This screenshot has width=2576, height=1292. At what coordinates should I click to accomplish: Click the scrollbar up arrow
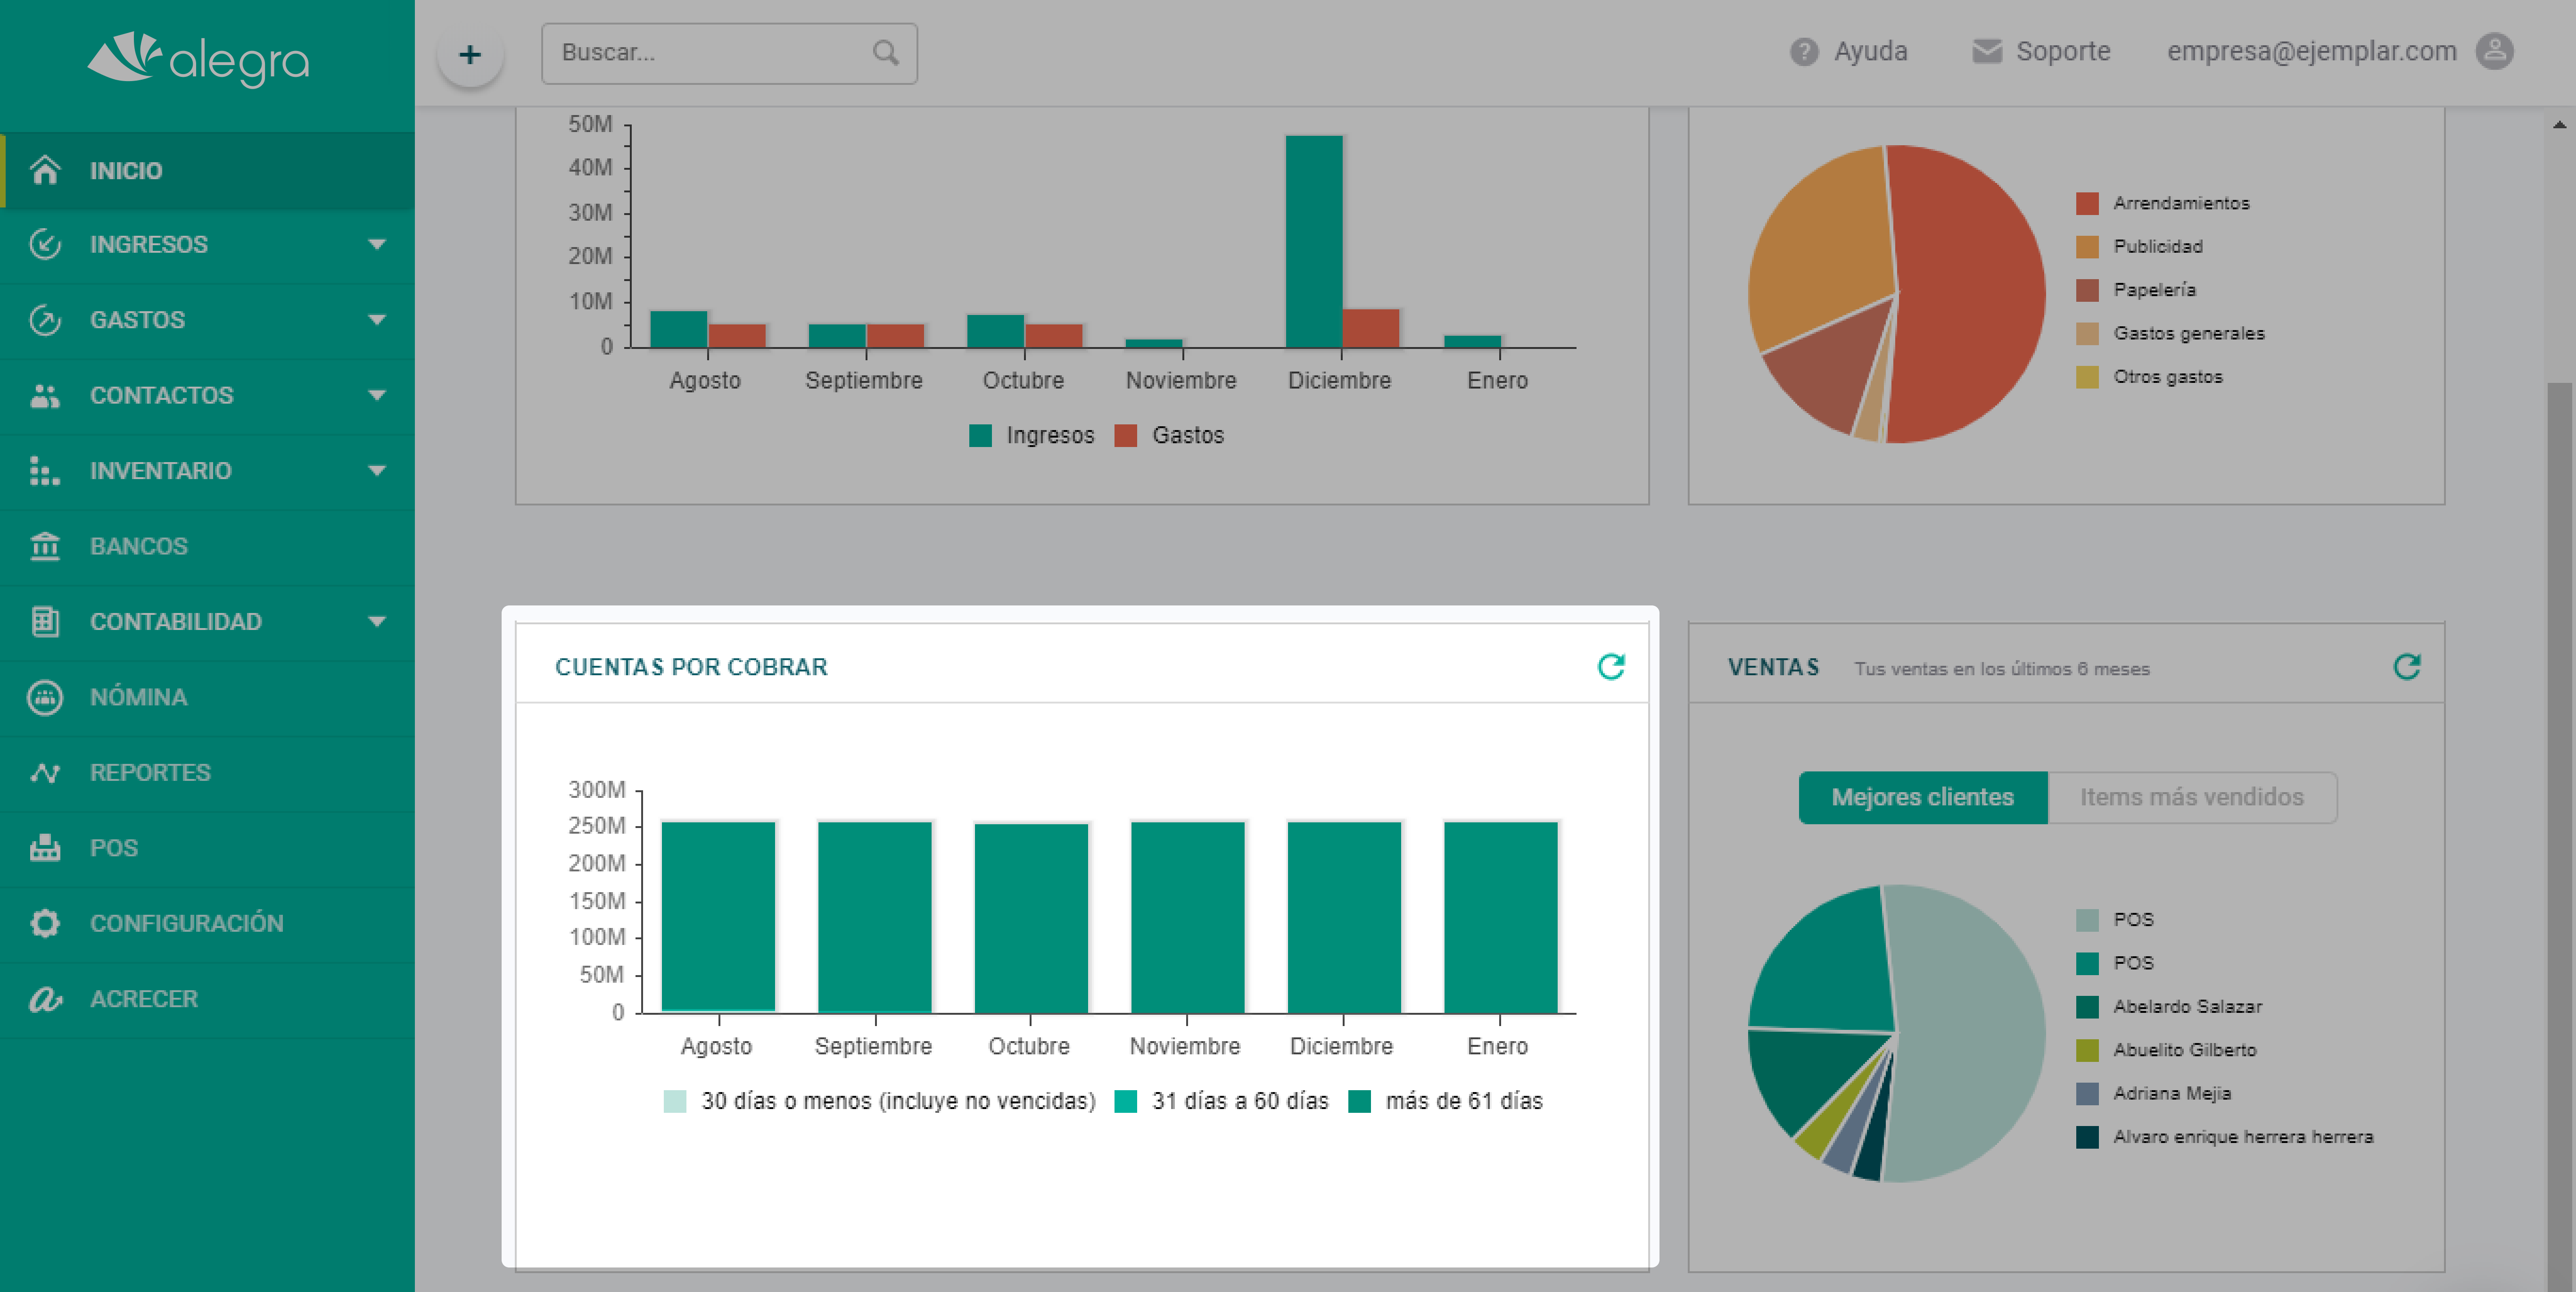coord(2559,125)
